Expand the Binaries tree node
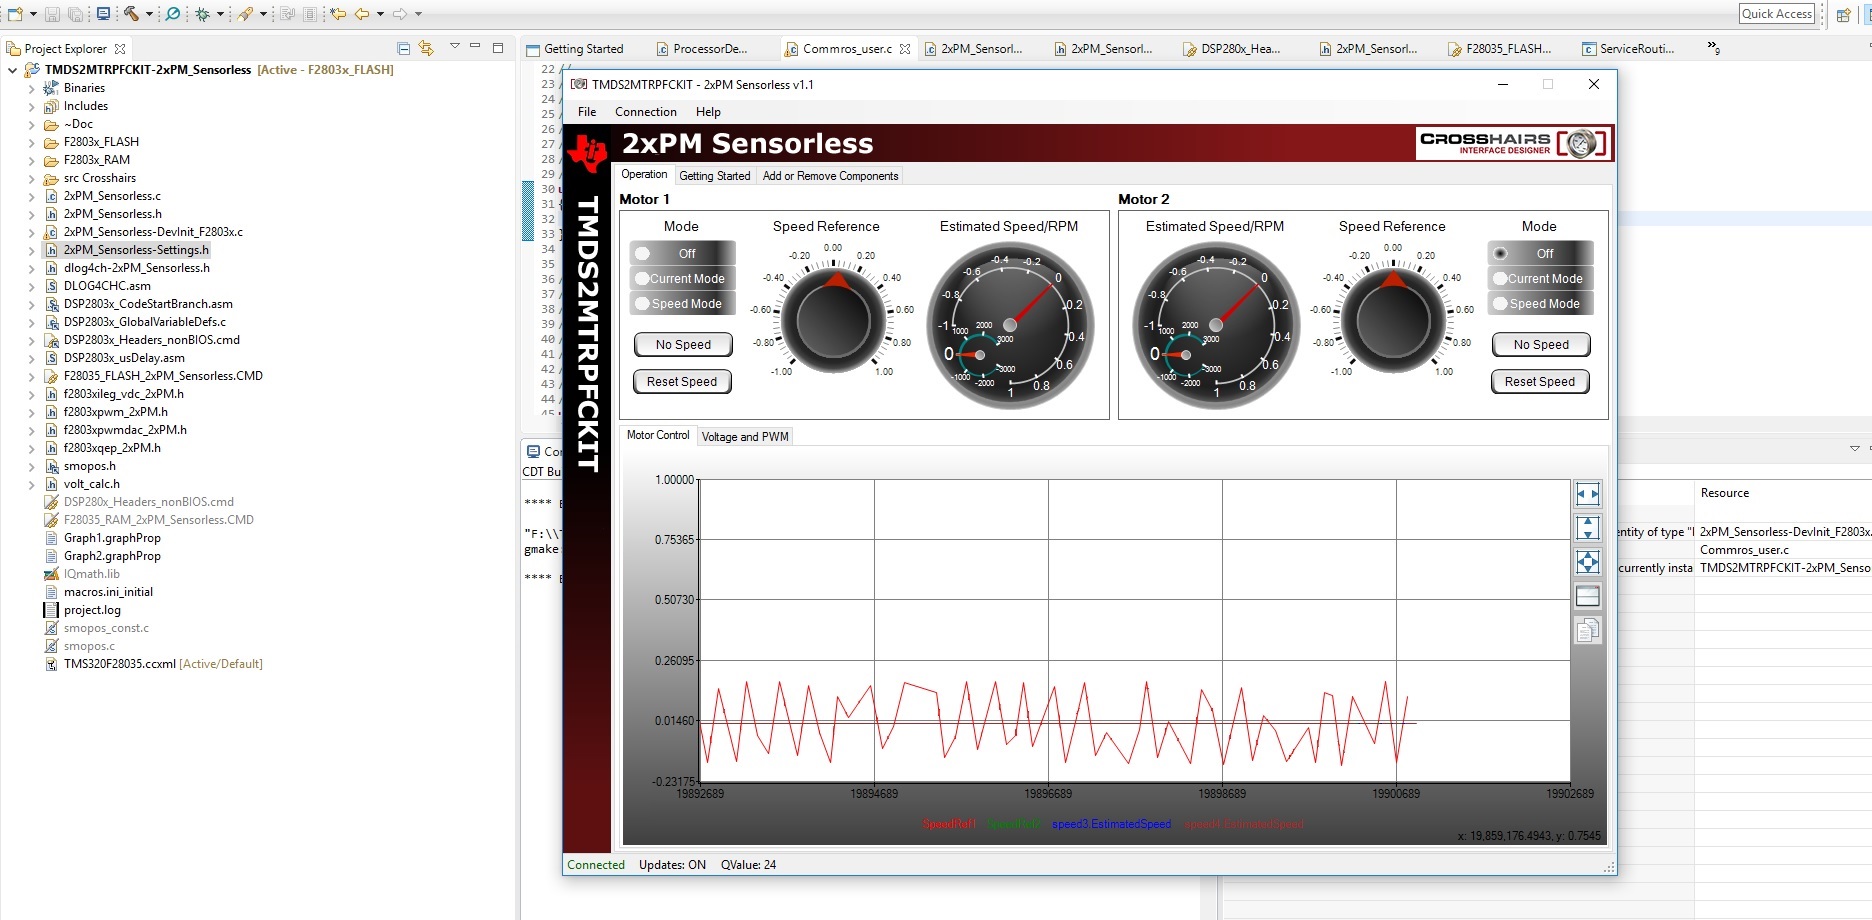This screenshot has height=920, width=1872. point(31,88)
